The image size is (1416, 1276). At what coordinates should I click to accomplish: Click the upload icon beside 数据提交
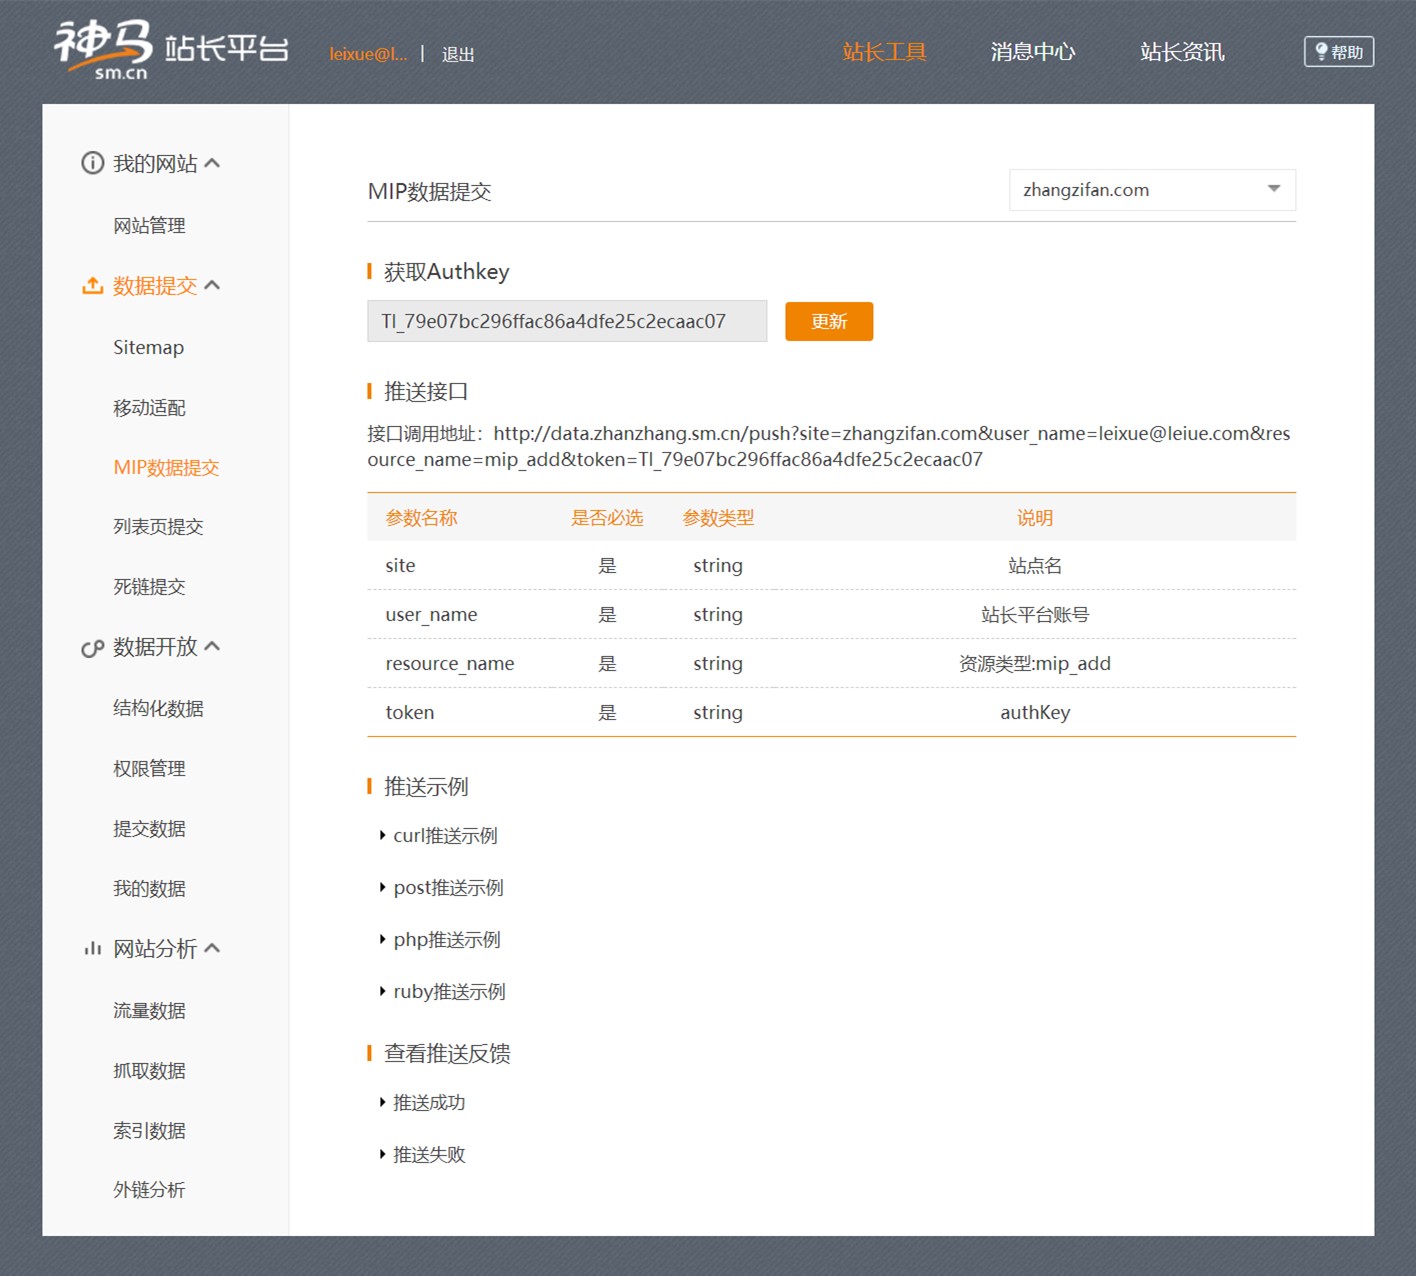(x=92, y=286)
